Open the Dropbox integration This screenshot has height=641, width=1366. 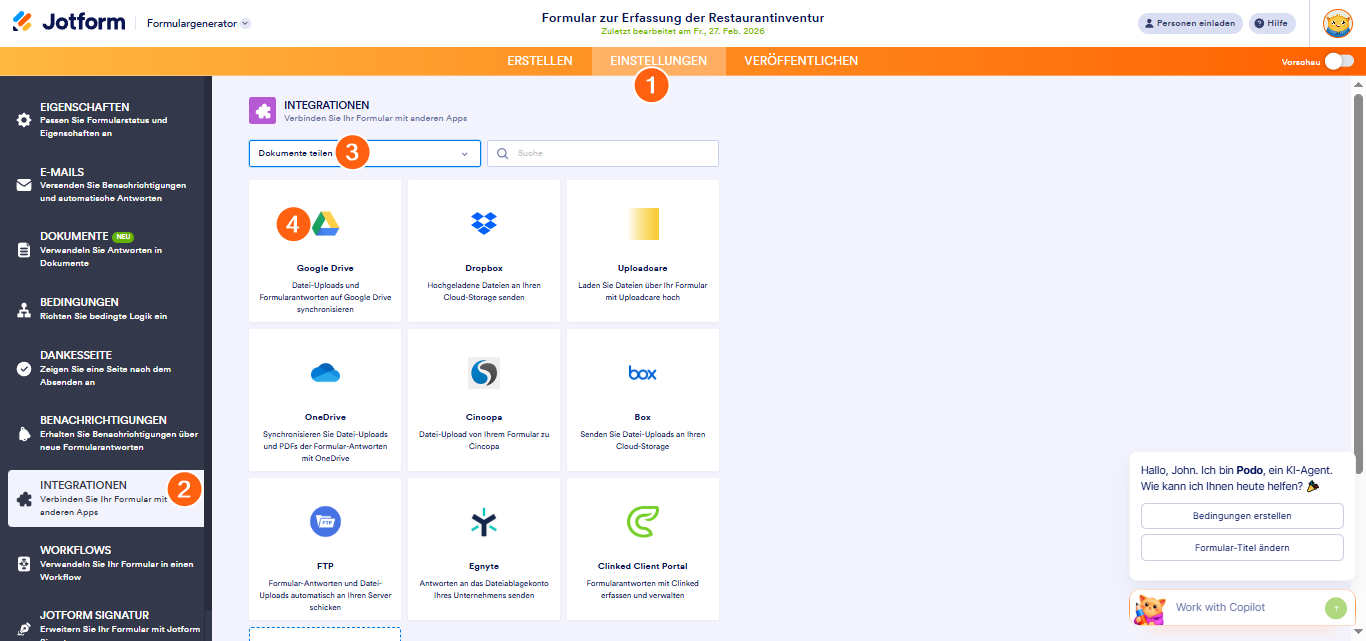tap(482, 250)
